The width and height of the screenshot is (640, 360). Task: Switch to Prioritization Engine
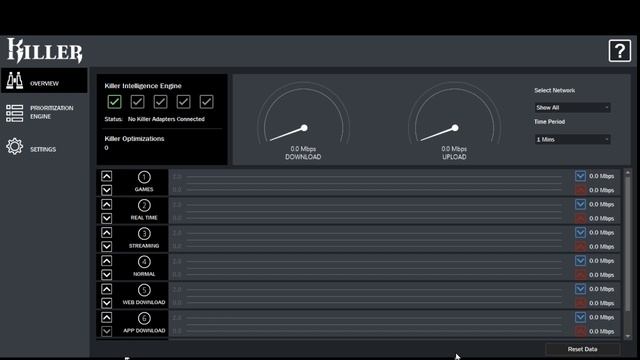[x=44, y=113]
